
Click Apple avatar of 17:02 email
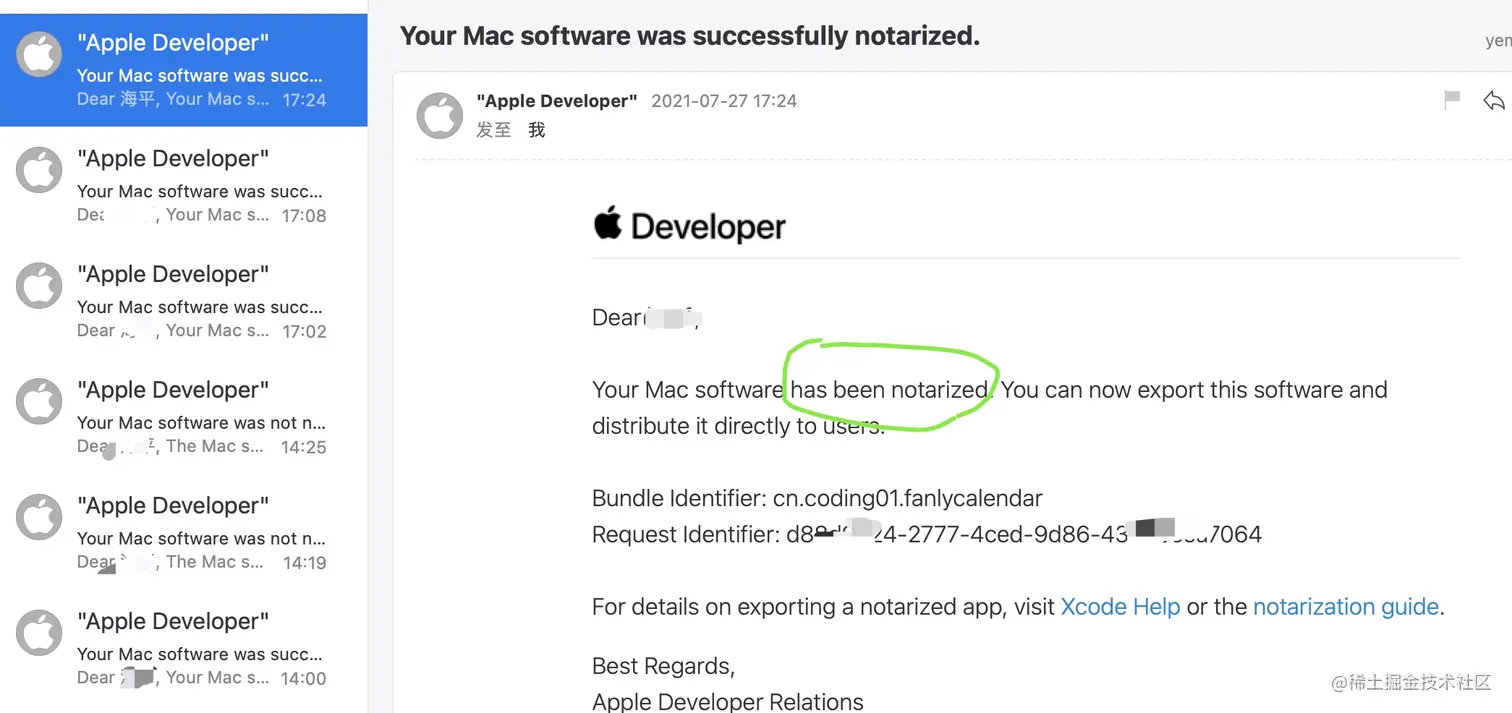[x=40, y=286]
